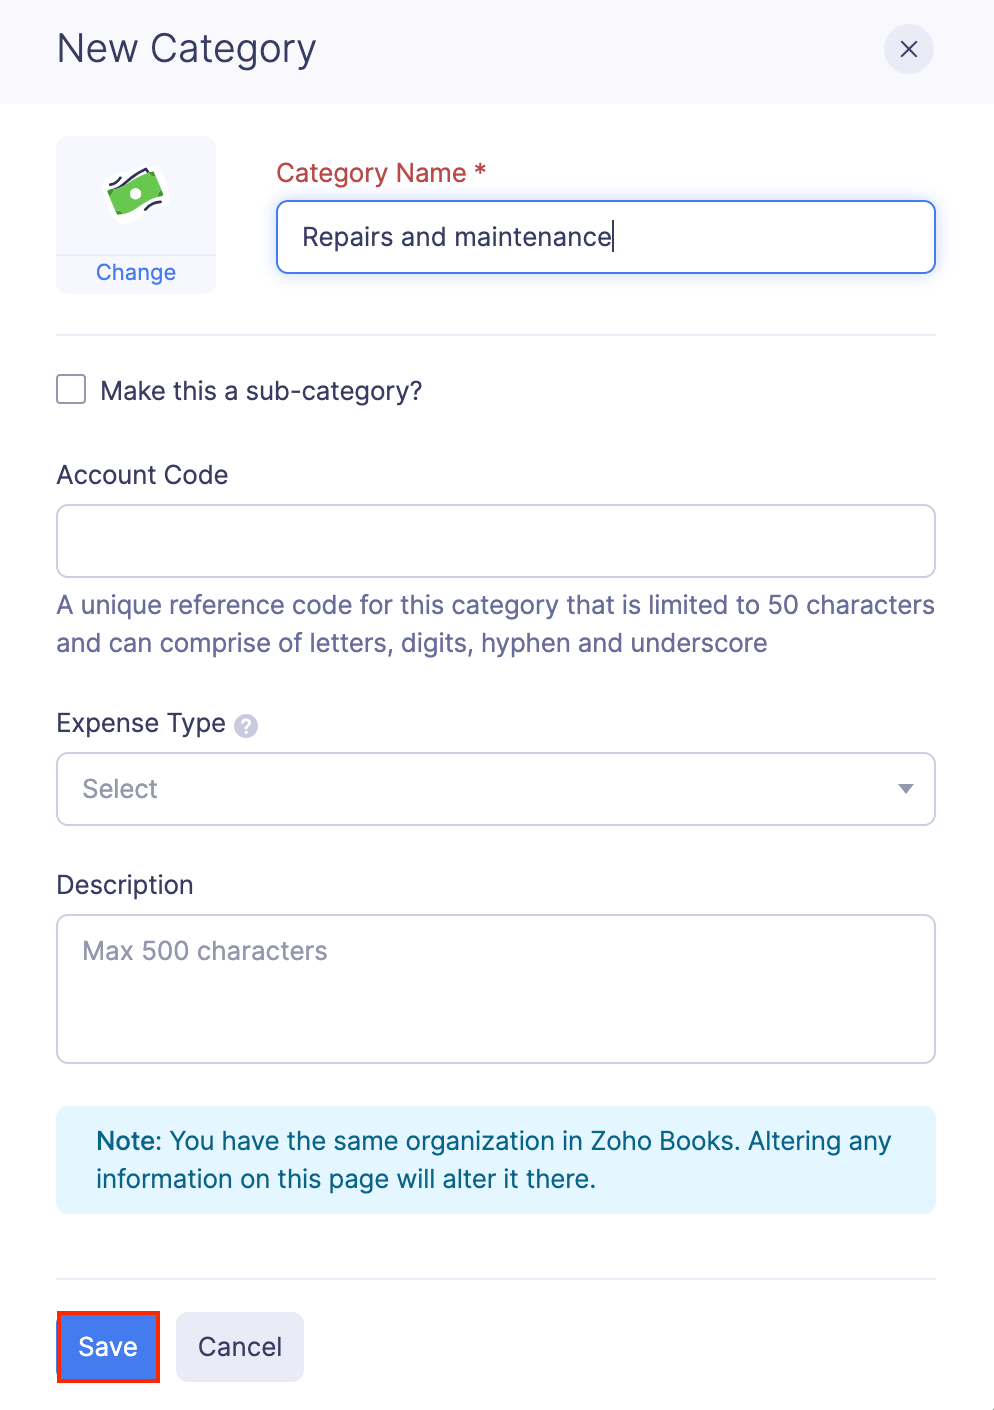Image resolution: width=994 pixels, height=1410 pixels.
Task: Focus the Category Name input field
Action: pos(605,237)
